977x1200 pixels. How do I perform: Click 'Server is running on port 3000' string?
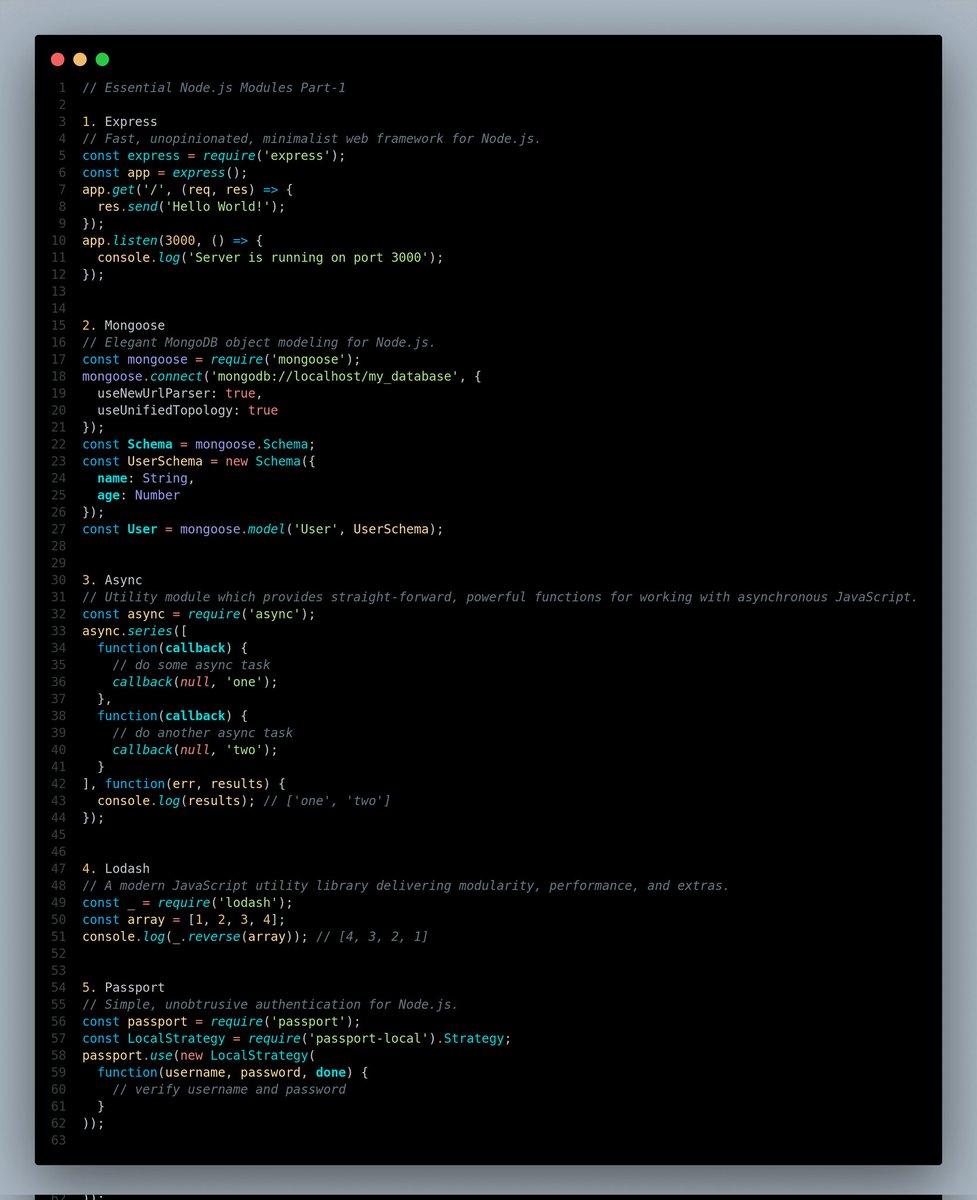[x=308, y=257]
